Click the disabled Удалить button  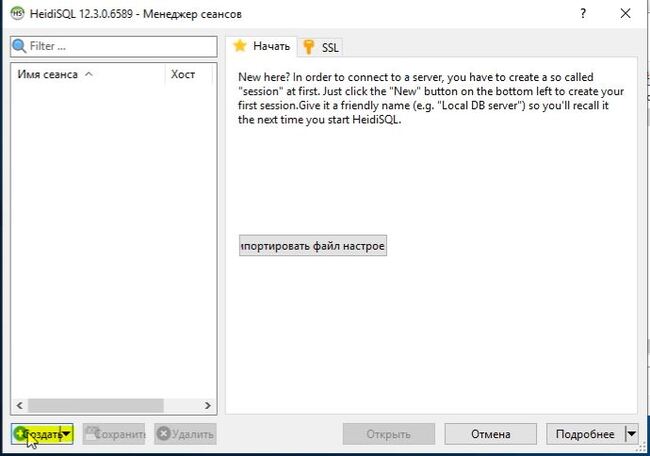[185, 434]
